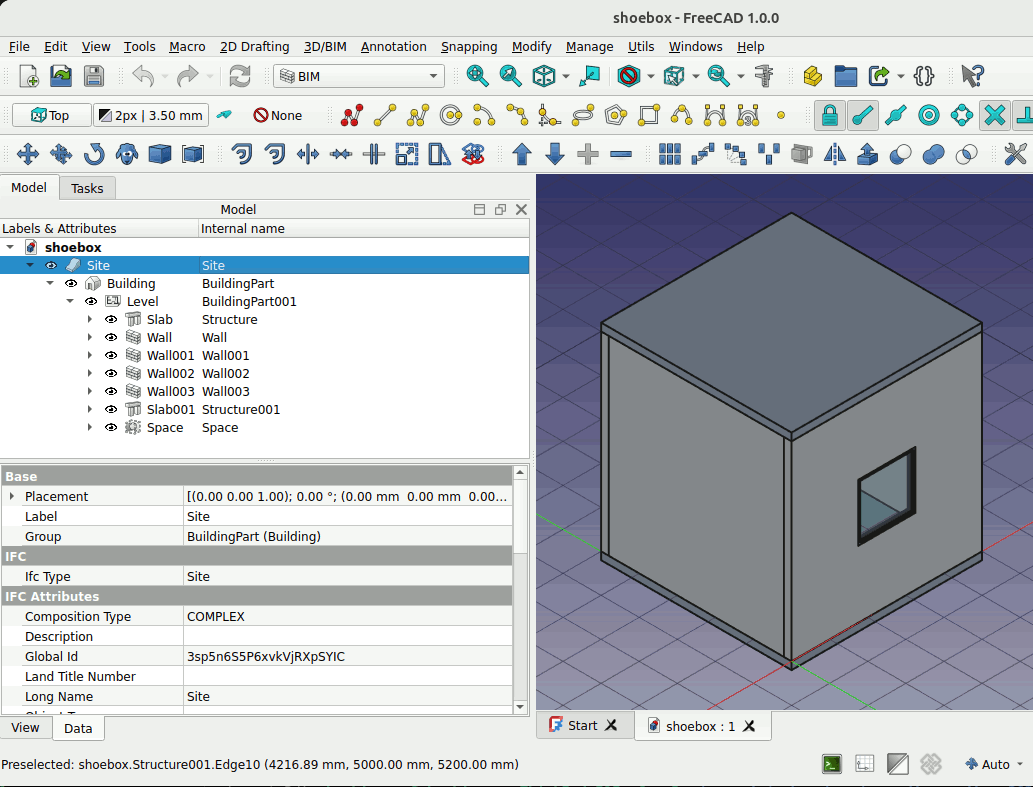Open the measure distance caliper tool
Image resolution: width=1033 pixels, height=787 pixels.
pyautogui.click(x=765, y=76)
